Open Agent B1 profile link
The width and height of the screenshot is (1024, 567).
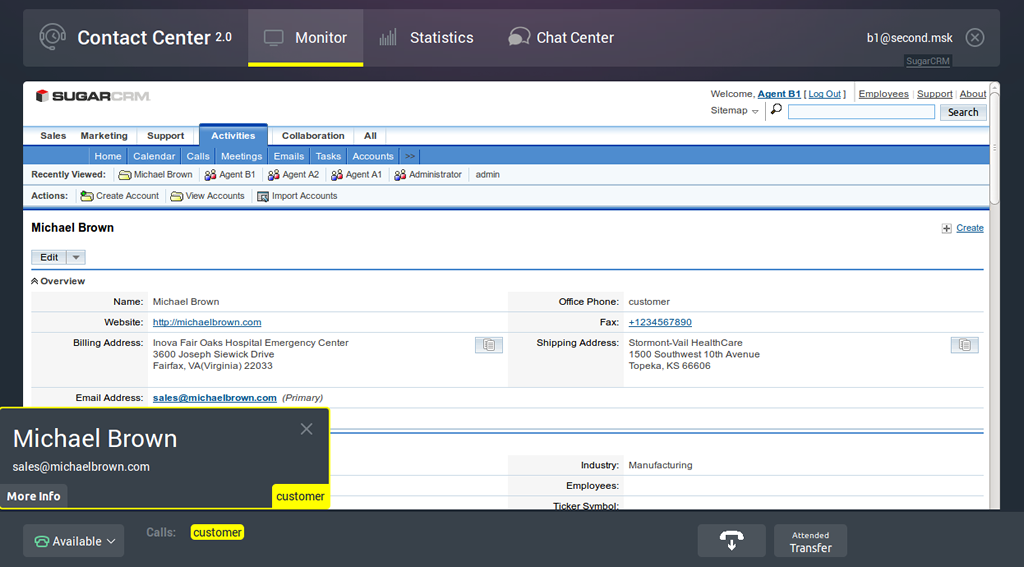(778, 94)
